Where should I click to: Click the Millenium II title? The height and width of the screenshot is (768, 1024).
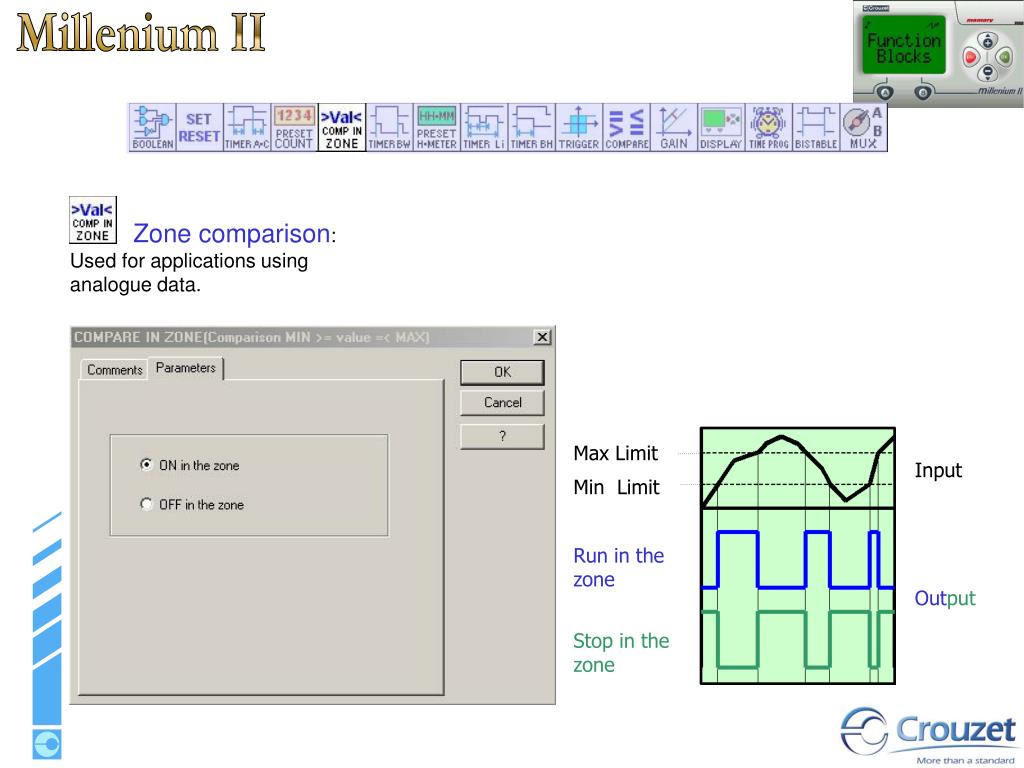point(140,33)
